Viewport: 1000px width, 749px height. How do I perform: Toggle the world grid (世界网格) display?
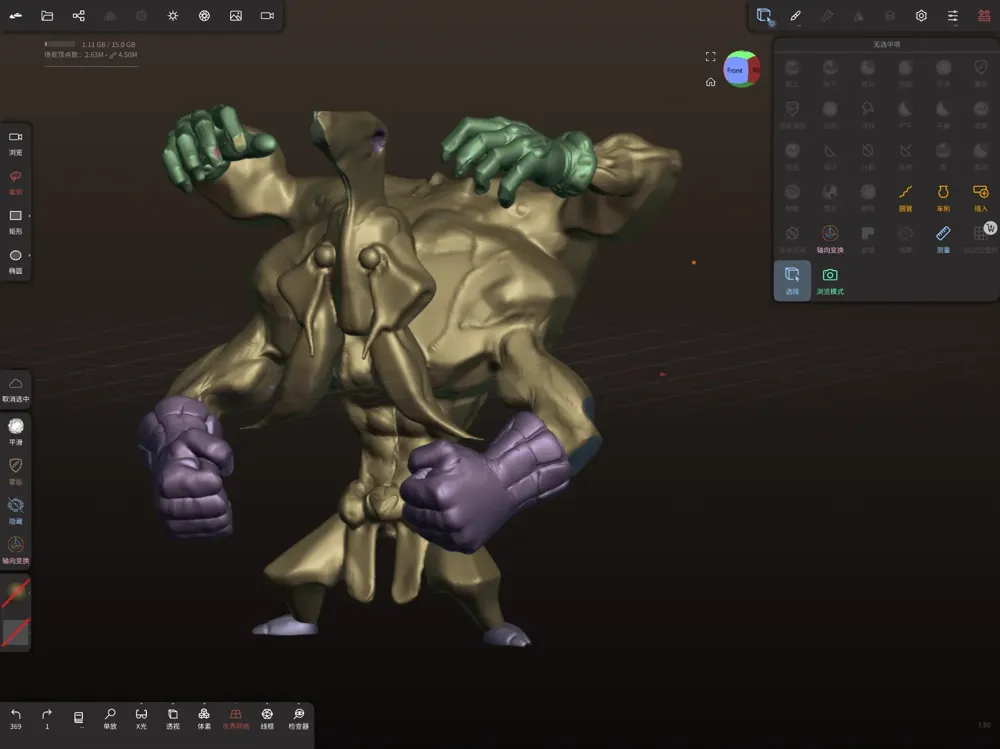coord(235,718)
